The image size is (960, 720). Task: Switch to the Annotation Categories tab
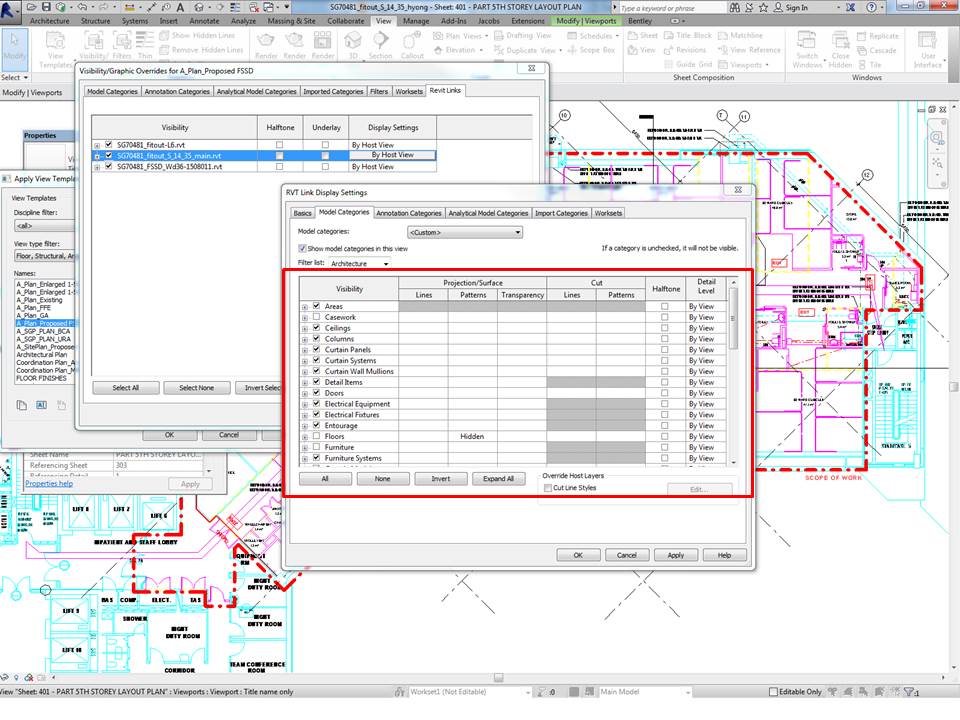[410, 212]
